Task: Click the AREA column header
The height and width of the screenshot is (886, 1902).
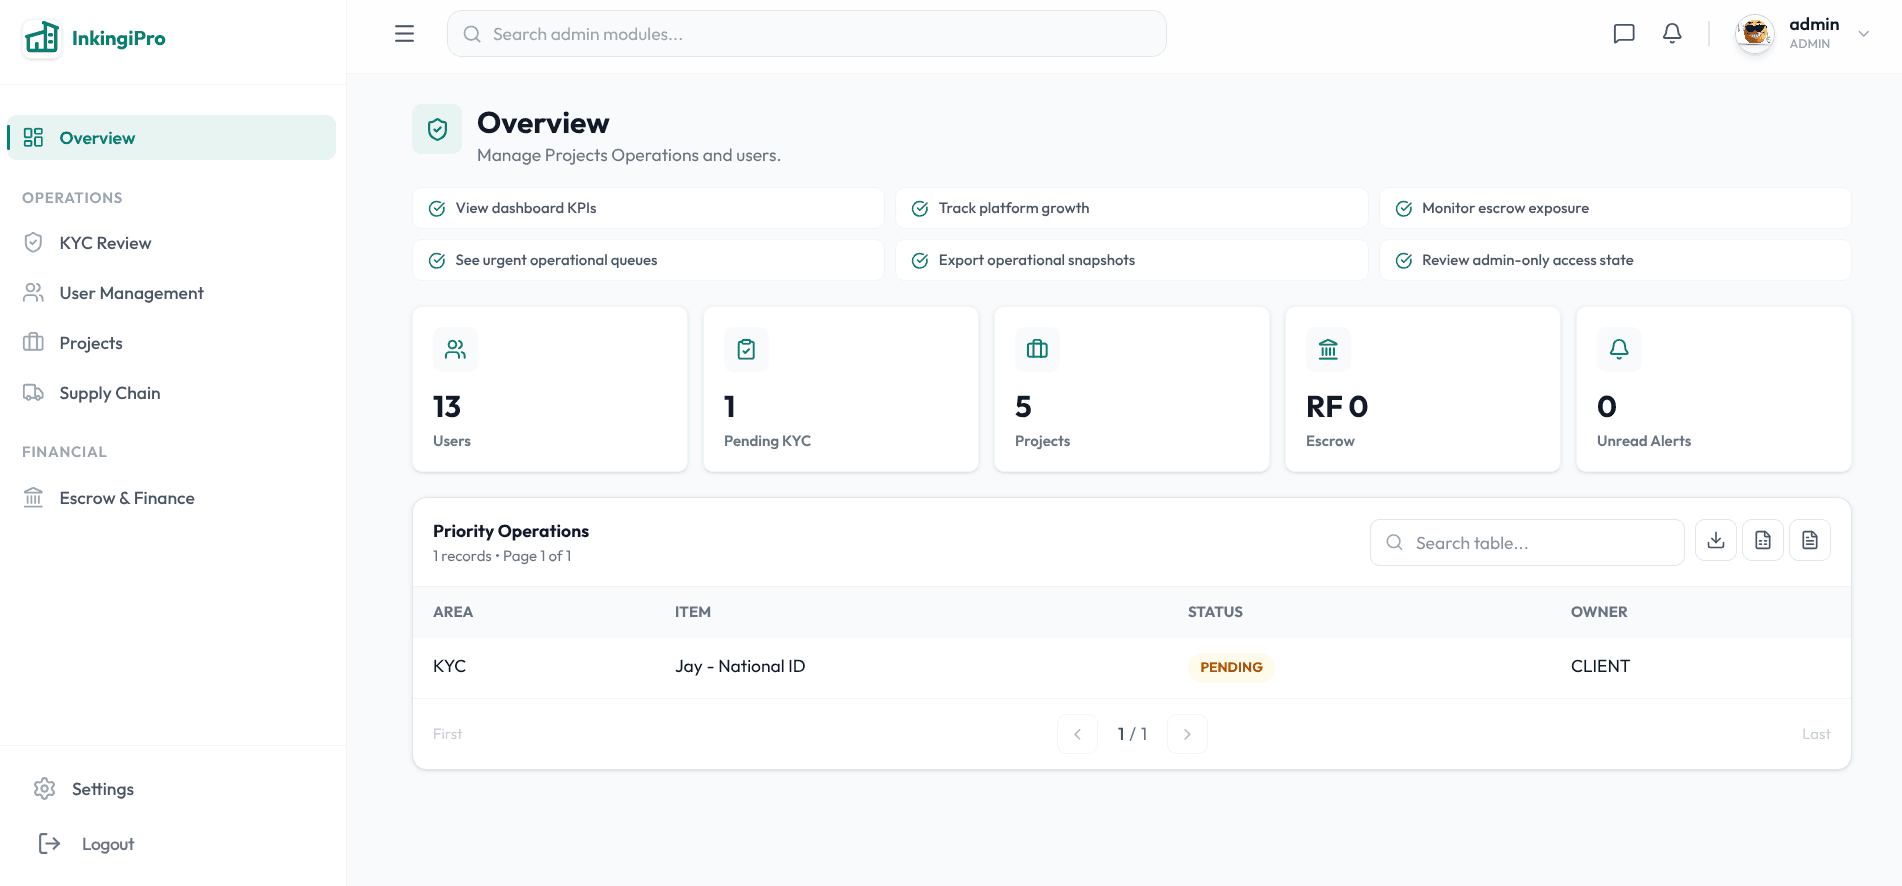Action: coord(453,612)
